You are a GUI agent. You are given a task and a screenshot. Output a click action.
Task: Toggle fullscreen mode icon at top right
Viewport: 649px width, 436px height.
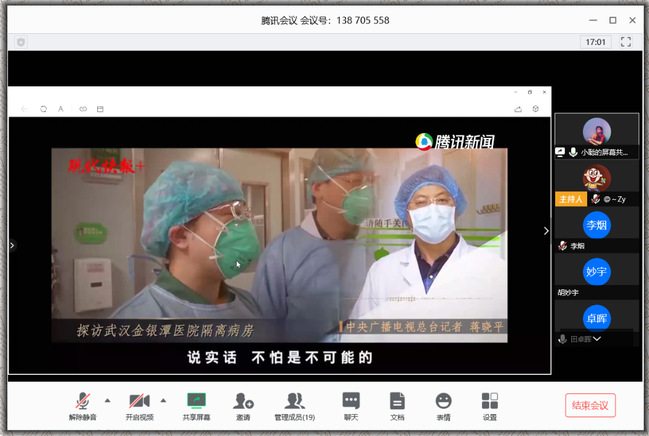[x=626, y=42]
